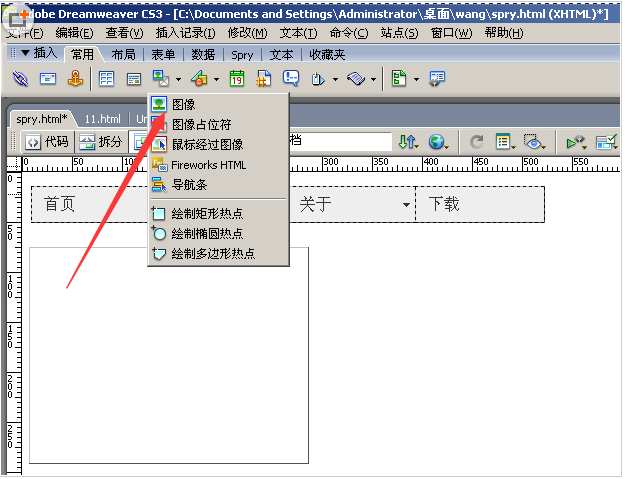This screenshot has height=479, width=625.
Task: Expand the 关于 submenu arrow
Action: click(406, 205)
